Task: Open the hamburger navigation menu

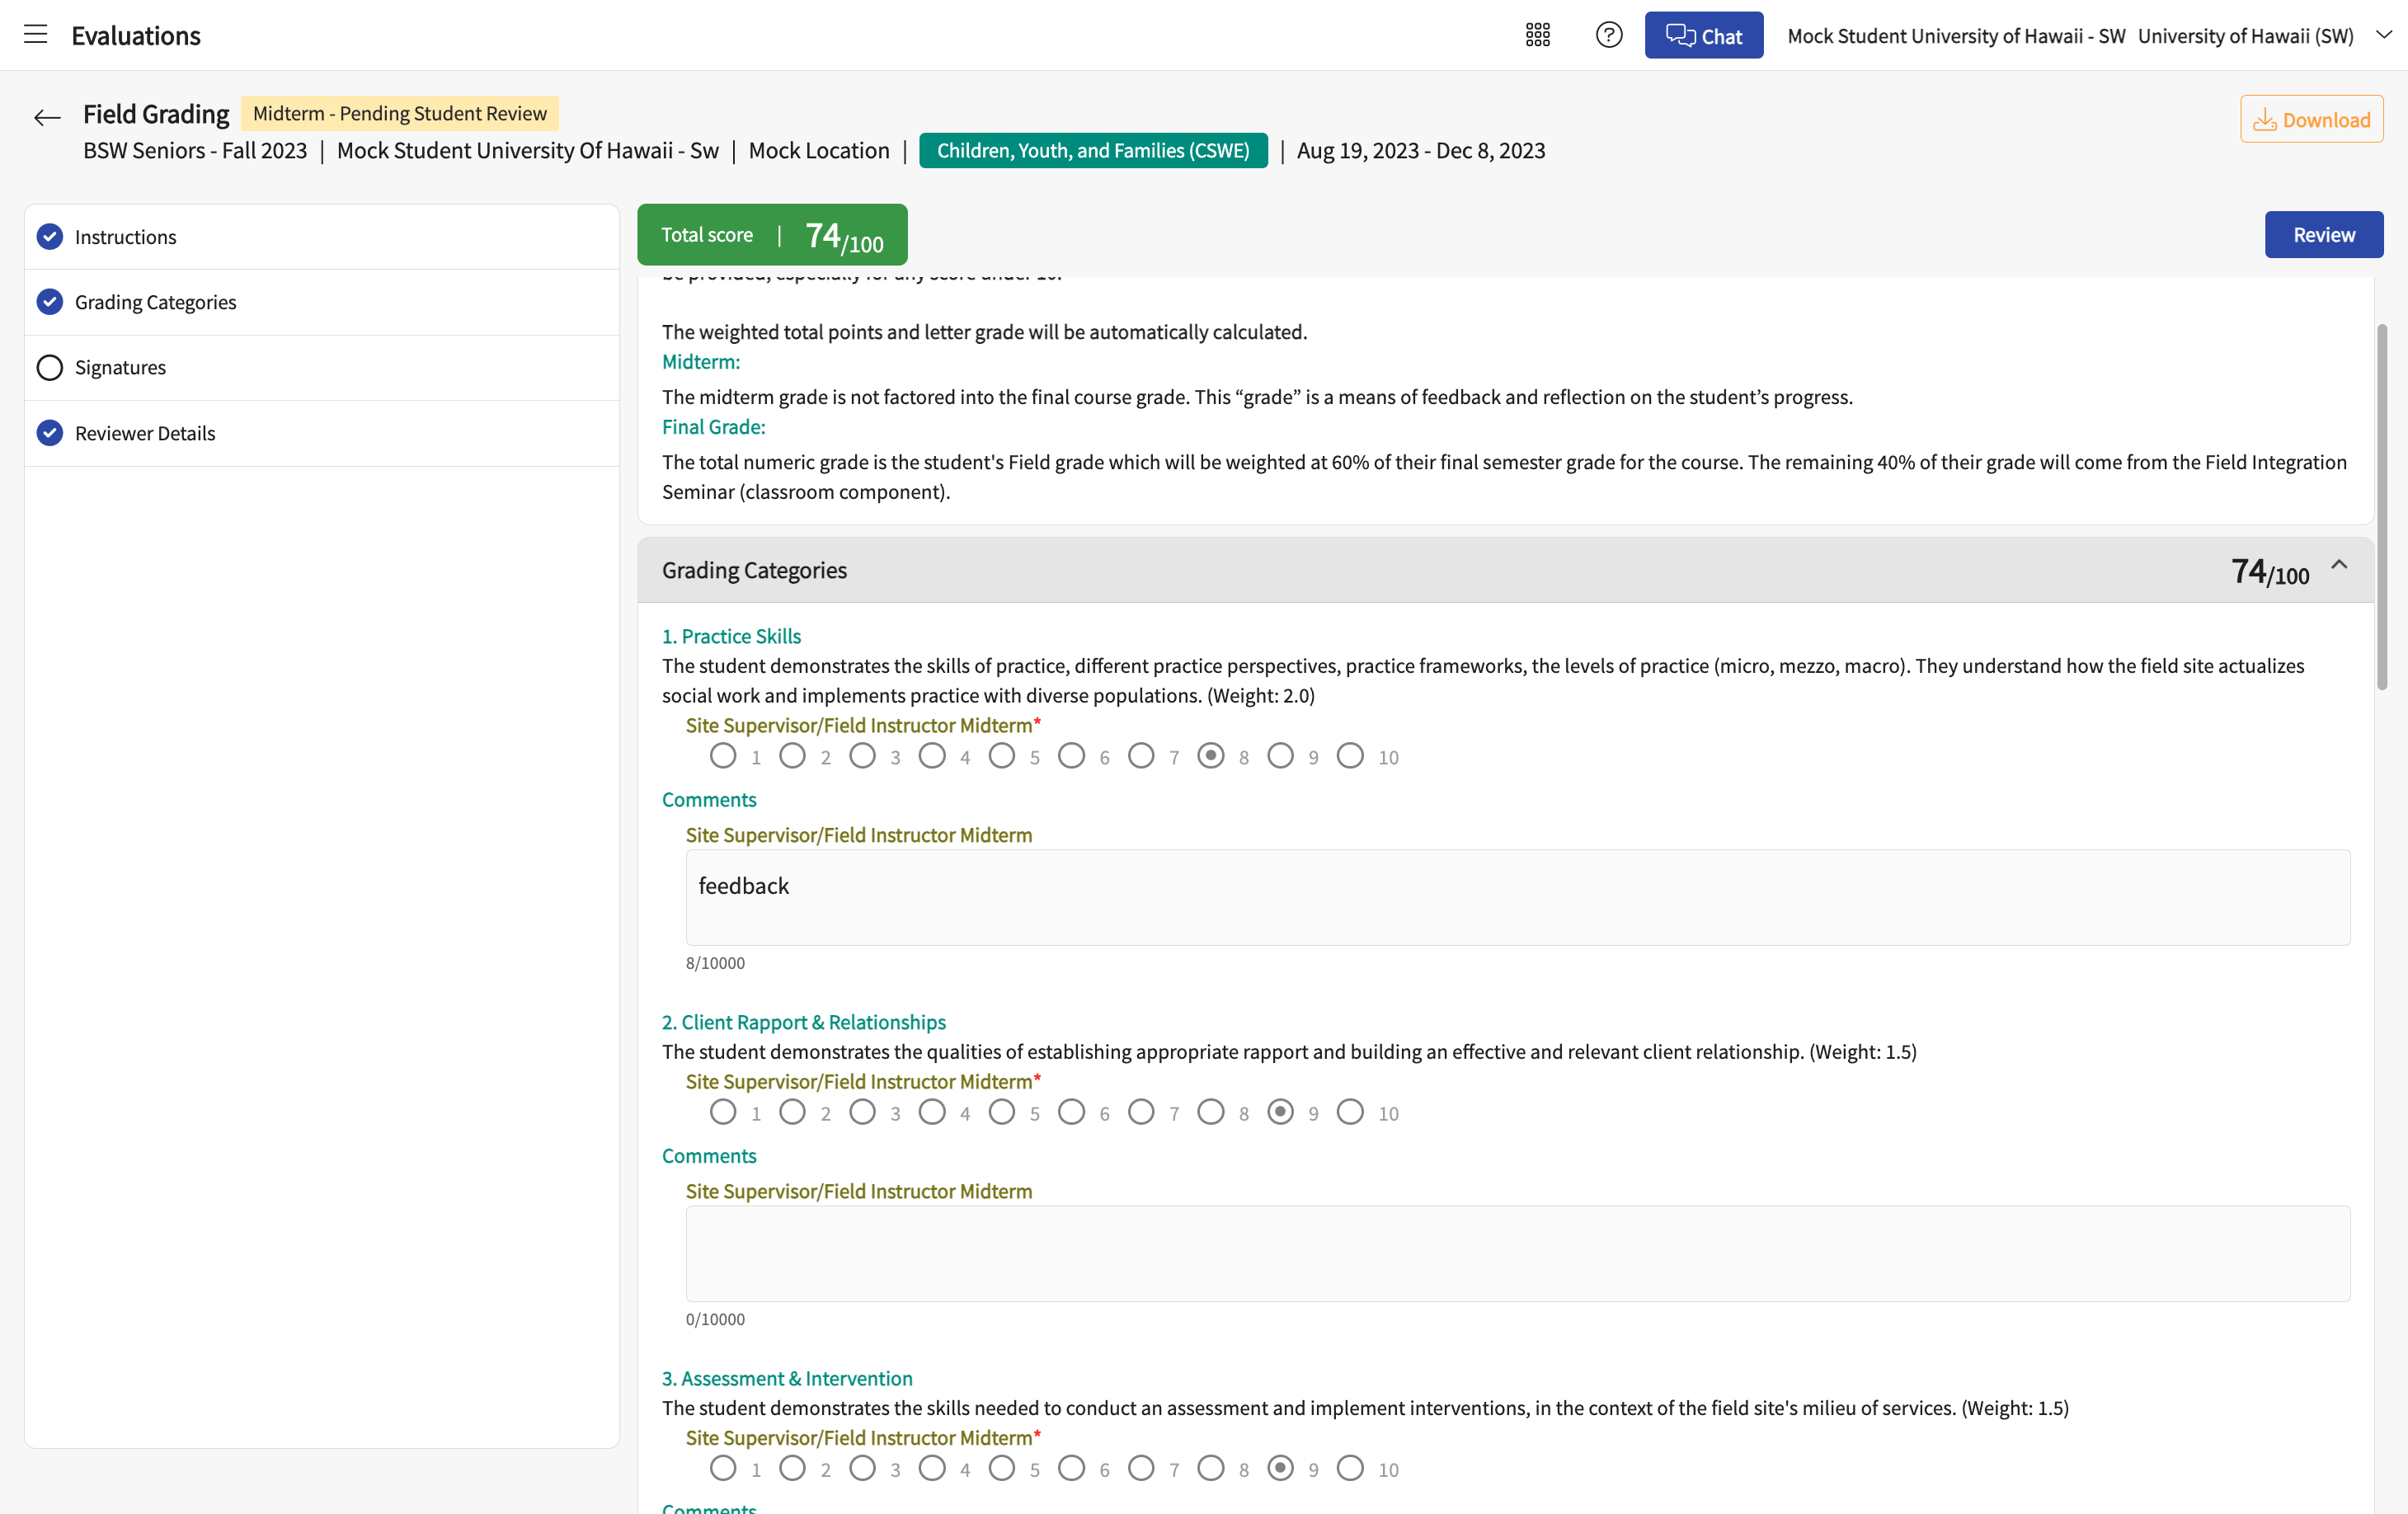Action: coord(36,35)
